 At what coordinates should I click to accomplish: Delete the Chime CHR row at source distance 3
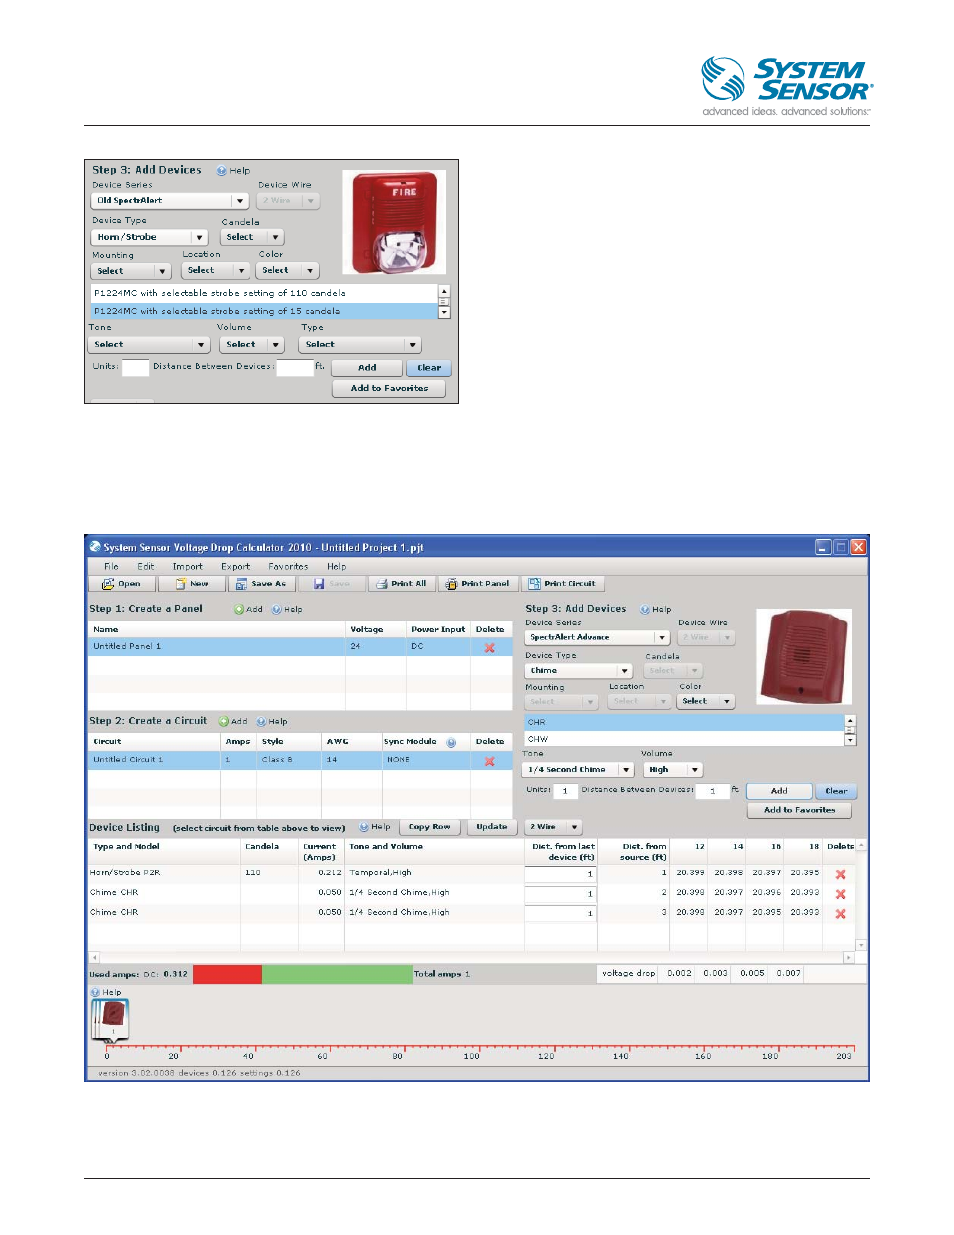(841, 913)
